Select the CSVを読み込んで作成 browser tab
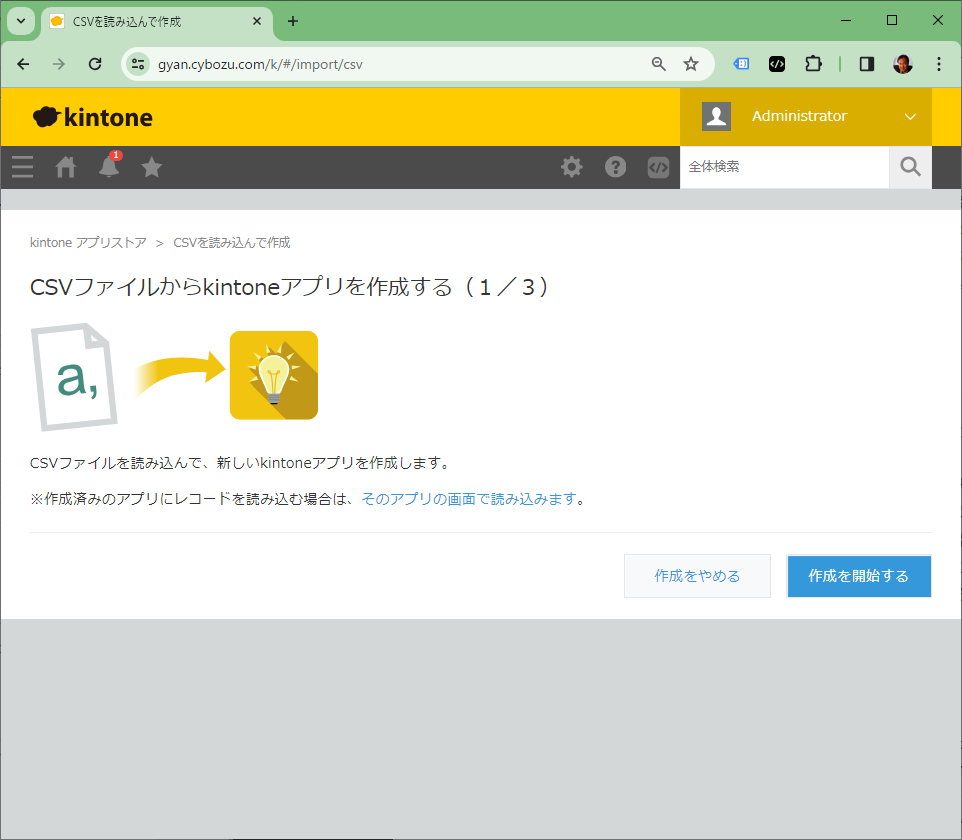The image size is (962, 840). [158, 21]
